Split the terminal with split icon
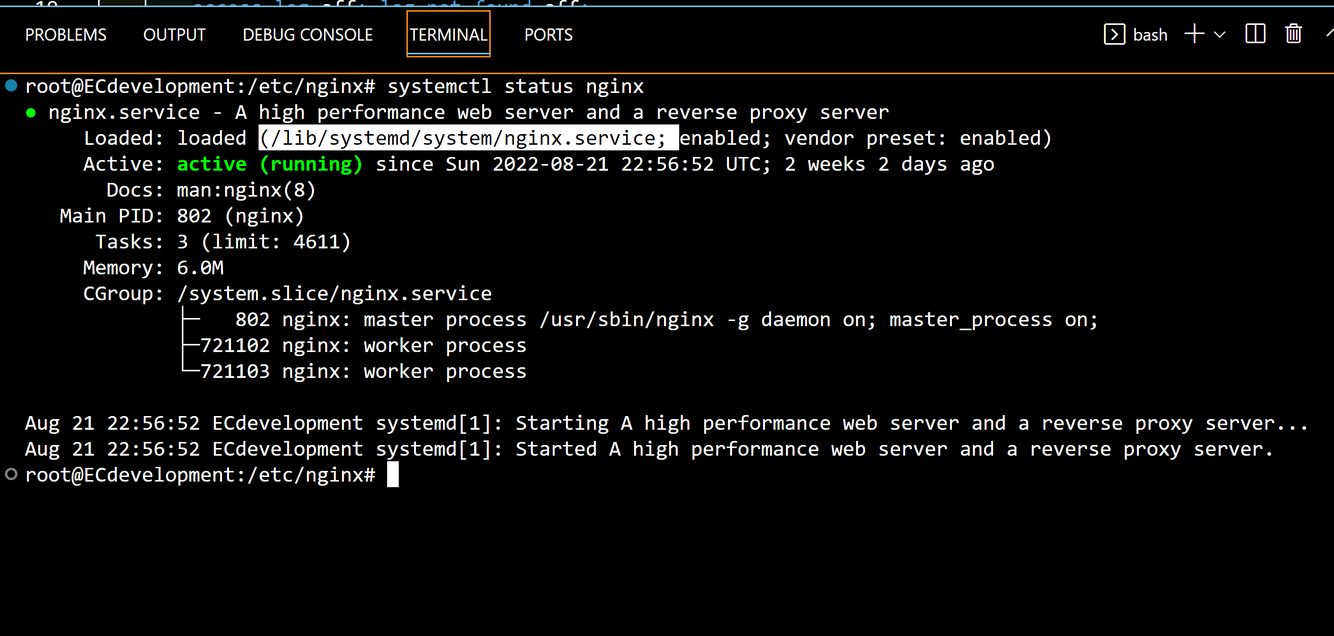Viewport: 1334px width, 636px height. coord(1255,34)
